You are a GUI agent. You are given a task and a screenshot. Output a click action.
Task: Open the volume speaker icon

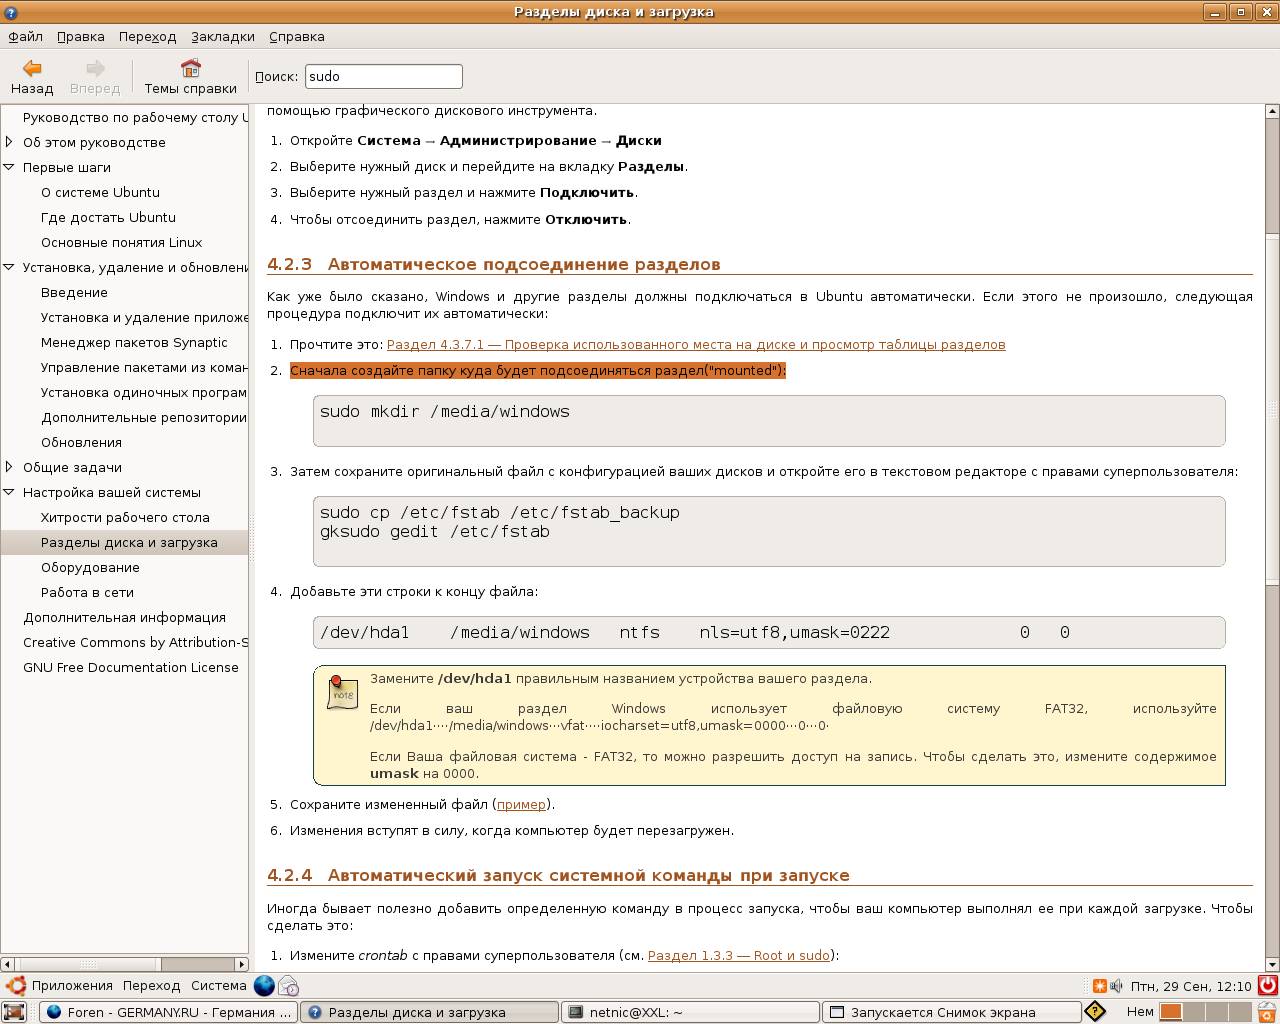(1116, 985)
